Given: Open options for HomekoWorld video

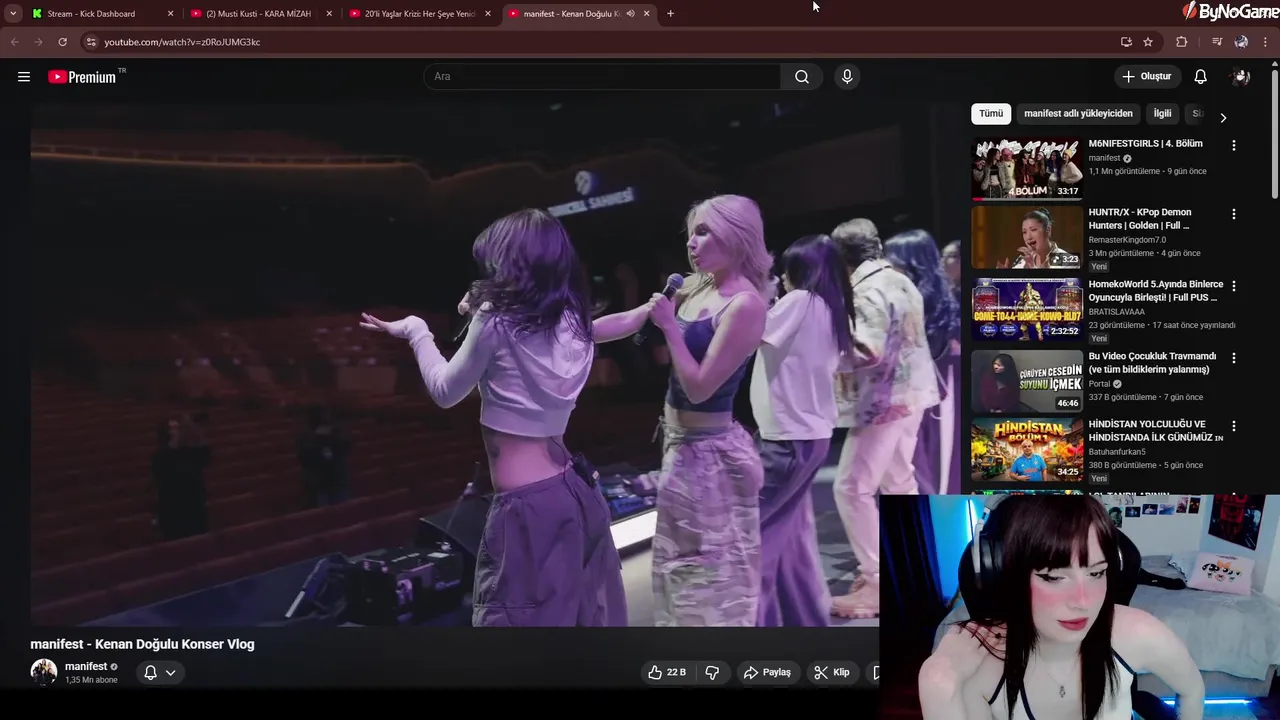Looking at the screenshot, I should coord(1233,286).
